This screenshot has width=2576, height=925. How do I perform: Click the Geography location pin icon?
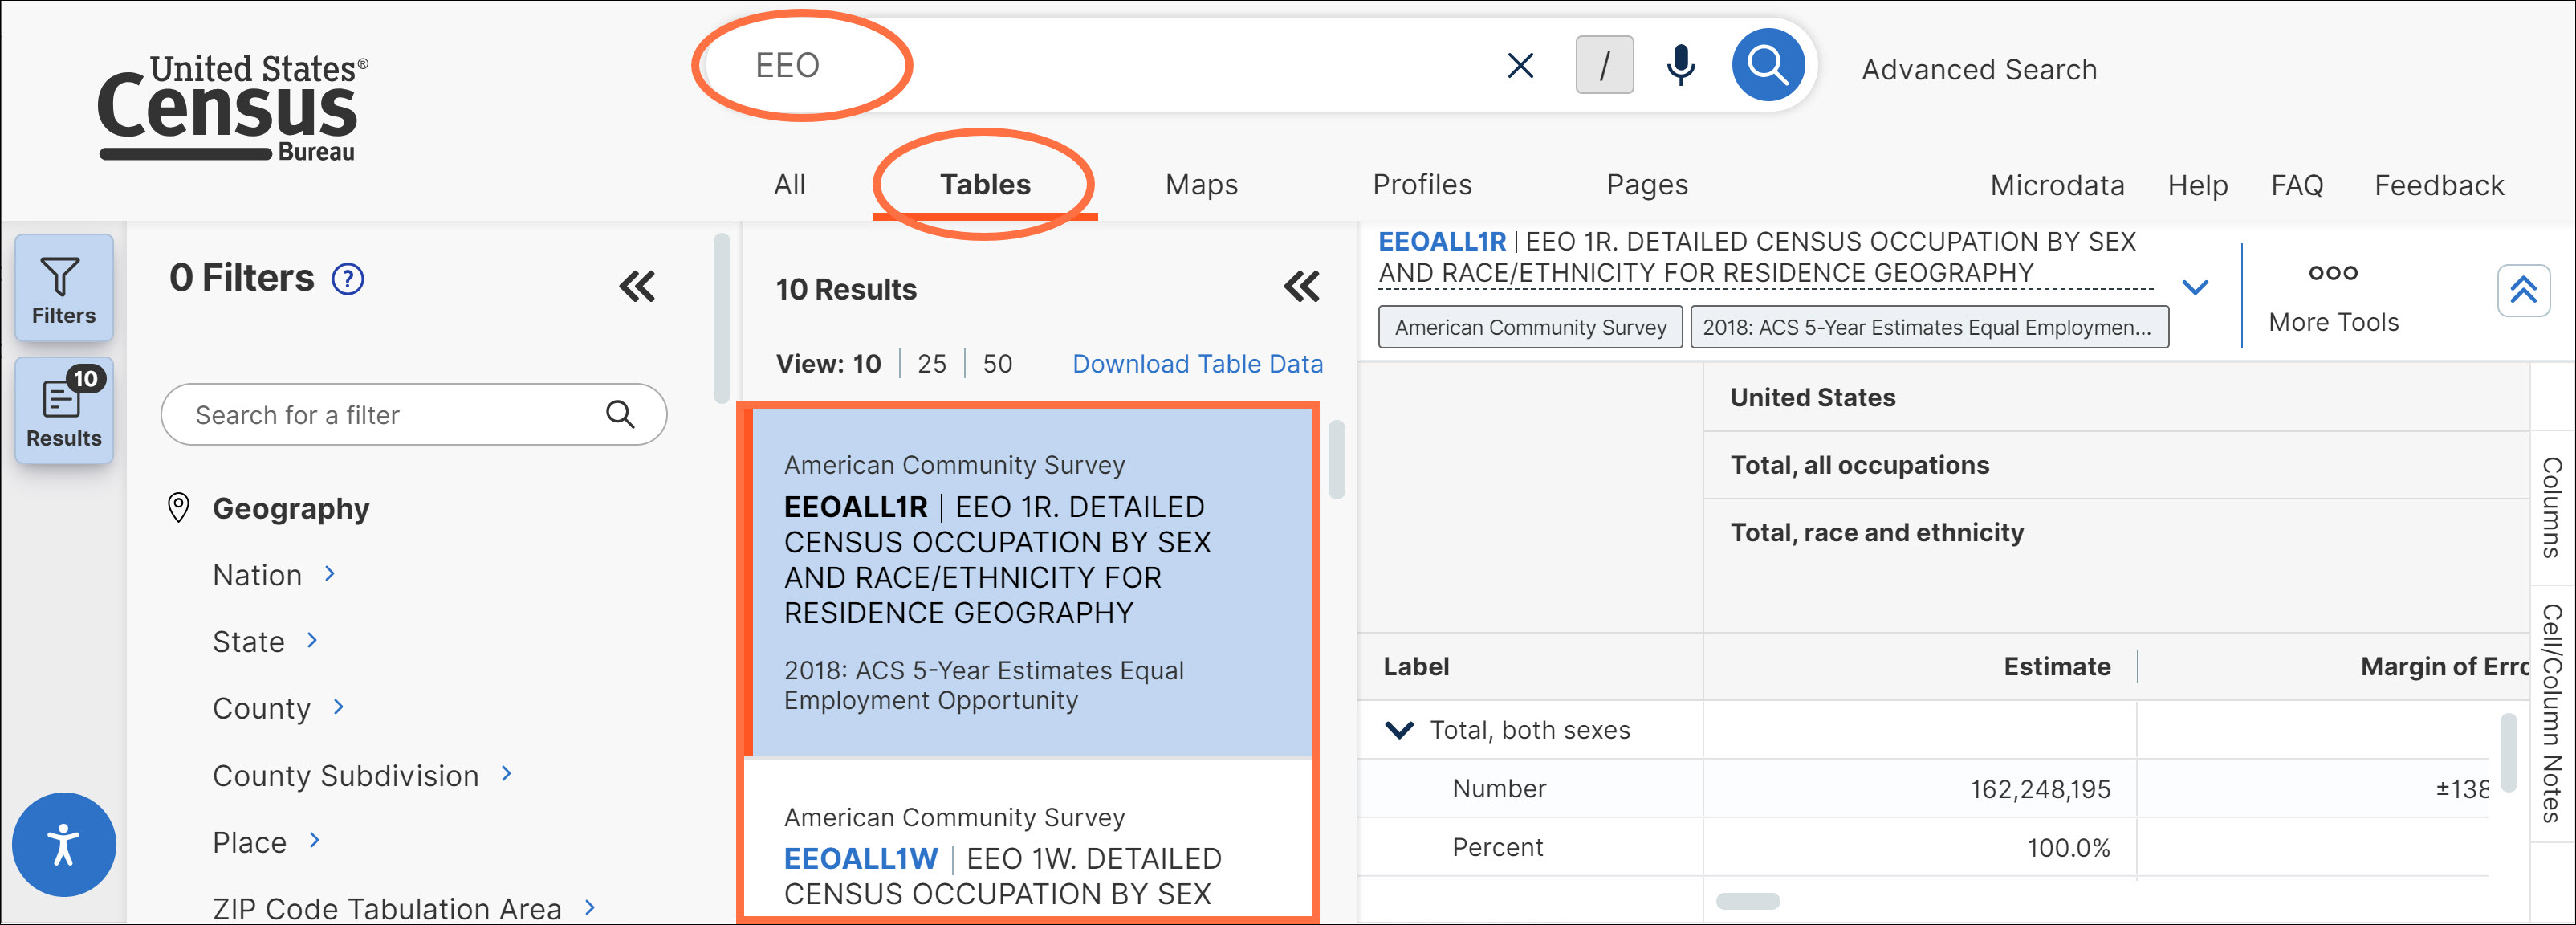tap(179, 508)
